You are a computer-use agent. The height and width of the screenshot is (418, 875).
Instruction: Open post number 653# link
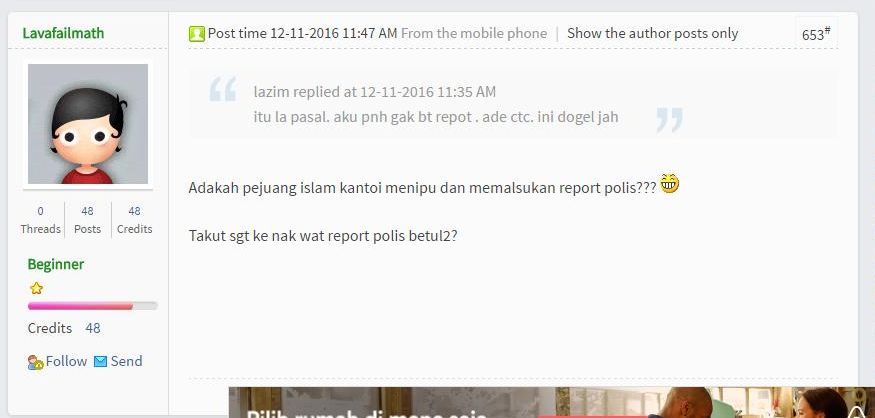(x=816, y=34)
